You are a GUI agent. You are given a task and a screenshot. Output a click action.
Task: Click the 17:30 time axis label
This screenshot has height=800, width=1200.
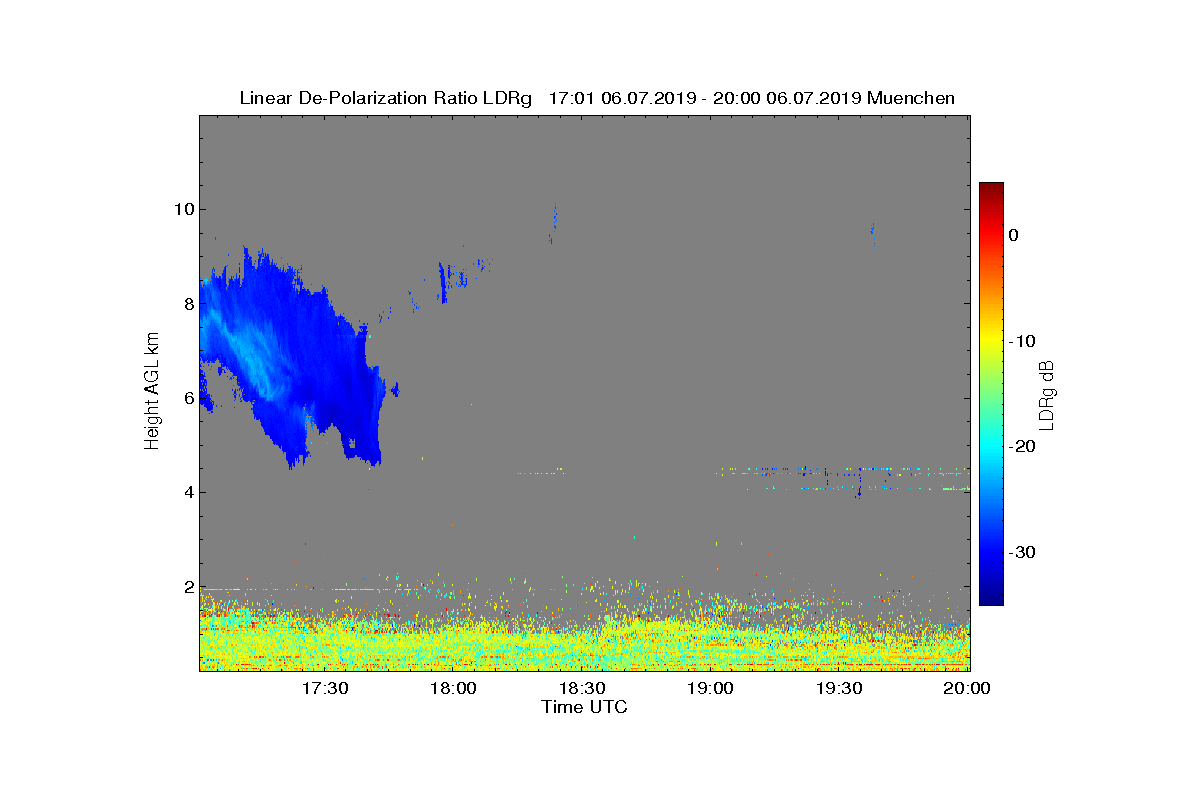(x=325, y=689)
